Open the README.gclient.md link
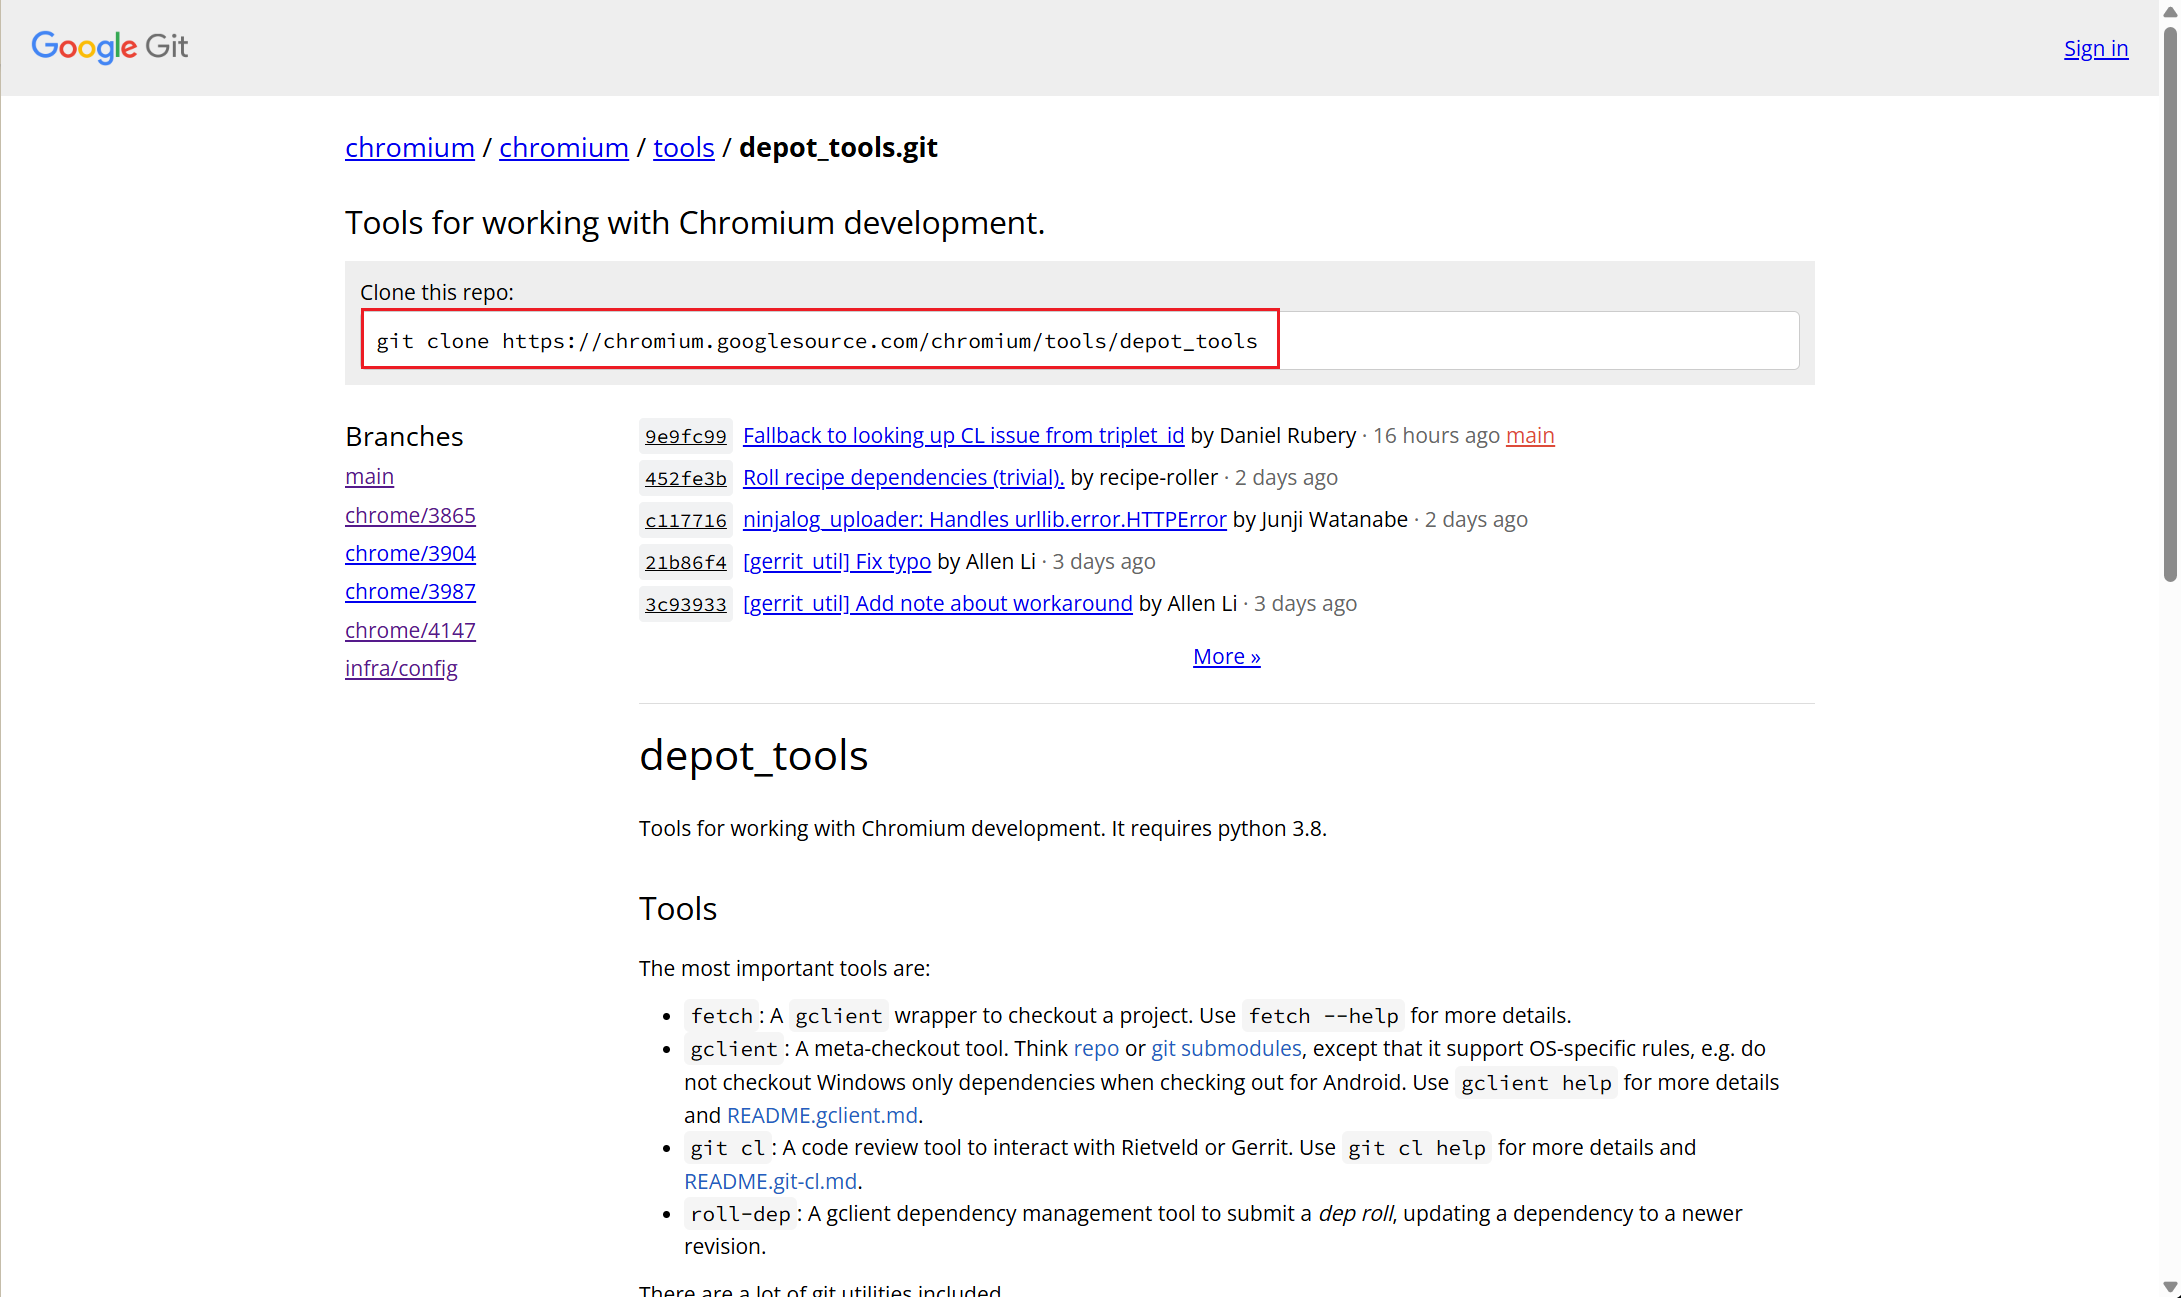The width and height of the screenshot is (2181, 1298). 822,1115
